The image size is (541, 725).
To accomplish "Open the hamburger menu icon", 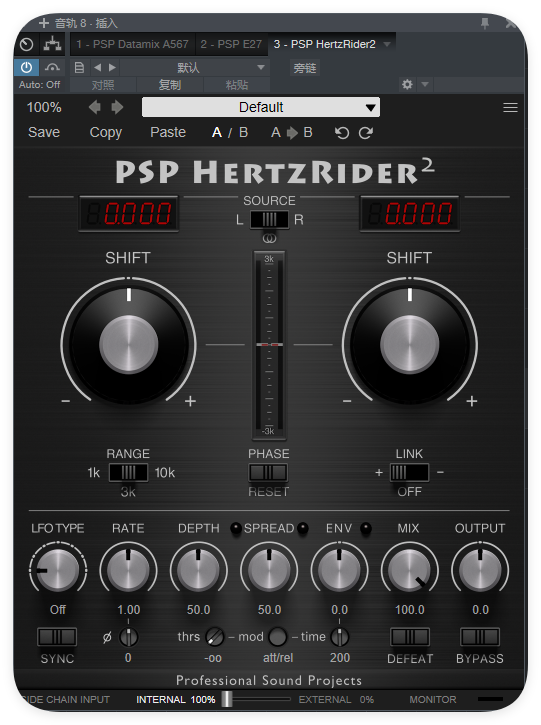I will (510, 108).
